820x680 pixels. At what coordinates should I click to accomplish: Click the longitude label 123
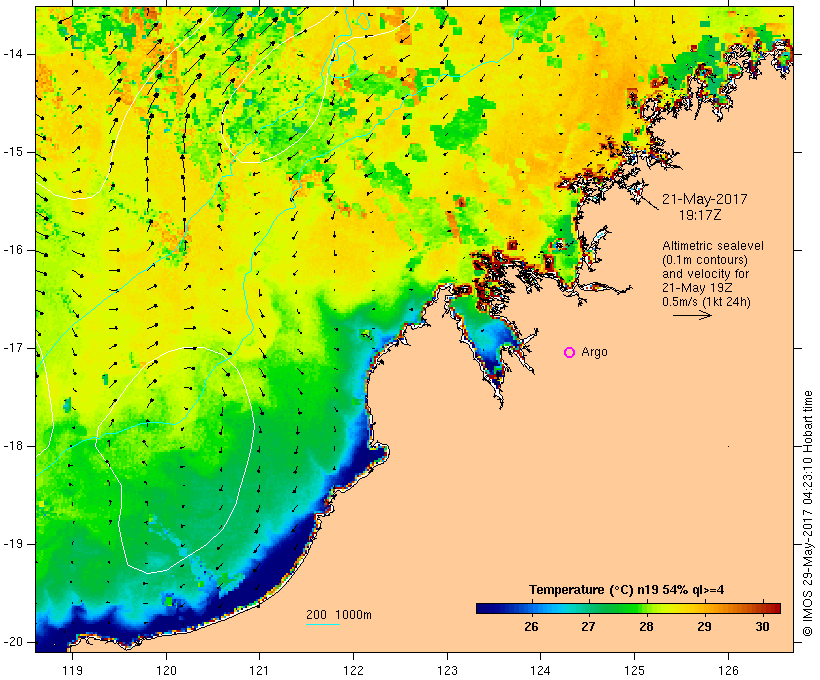pos(447,670)
